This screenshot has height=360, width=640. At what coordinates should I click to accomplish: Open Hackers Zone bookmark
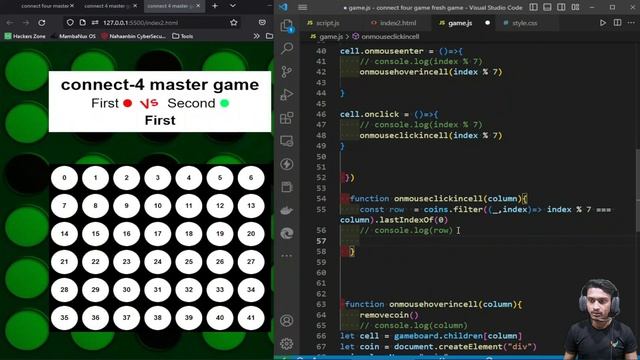(x=25, y=36)
